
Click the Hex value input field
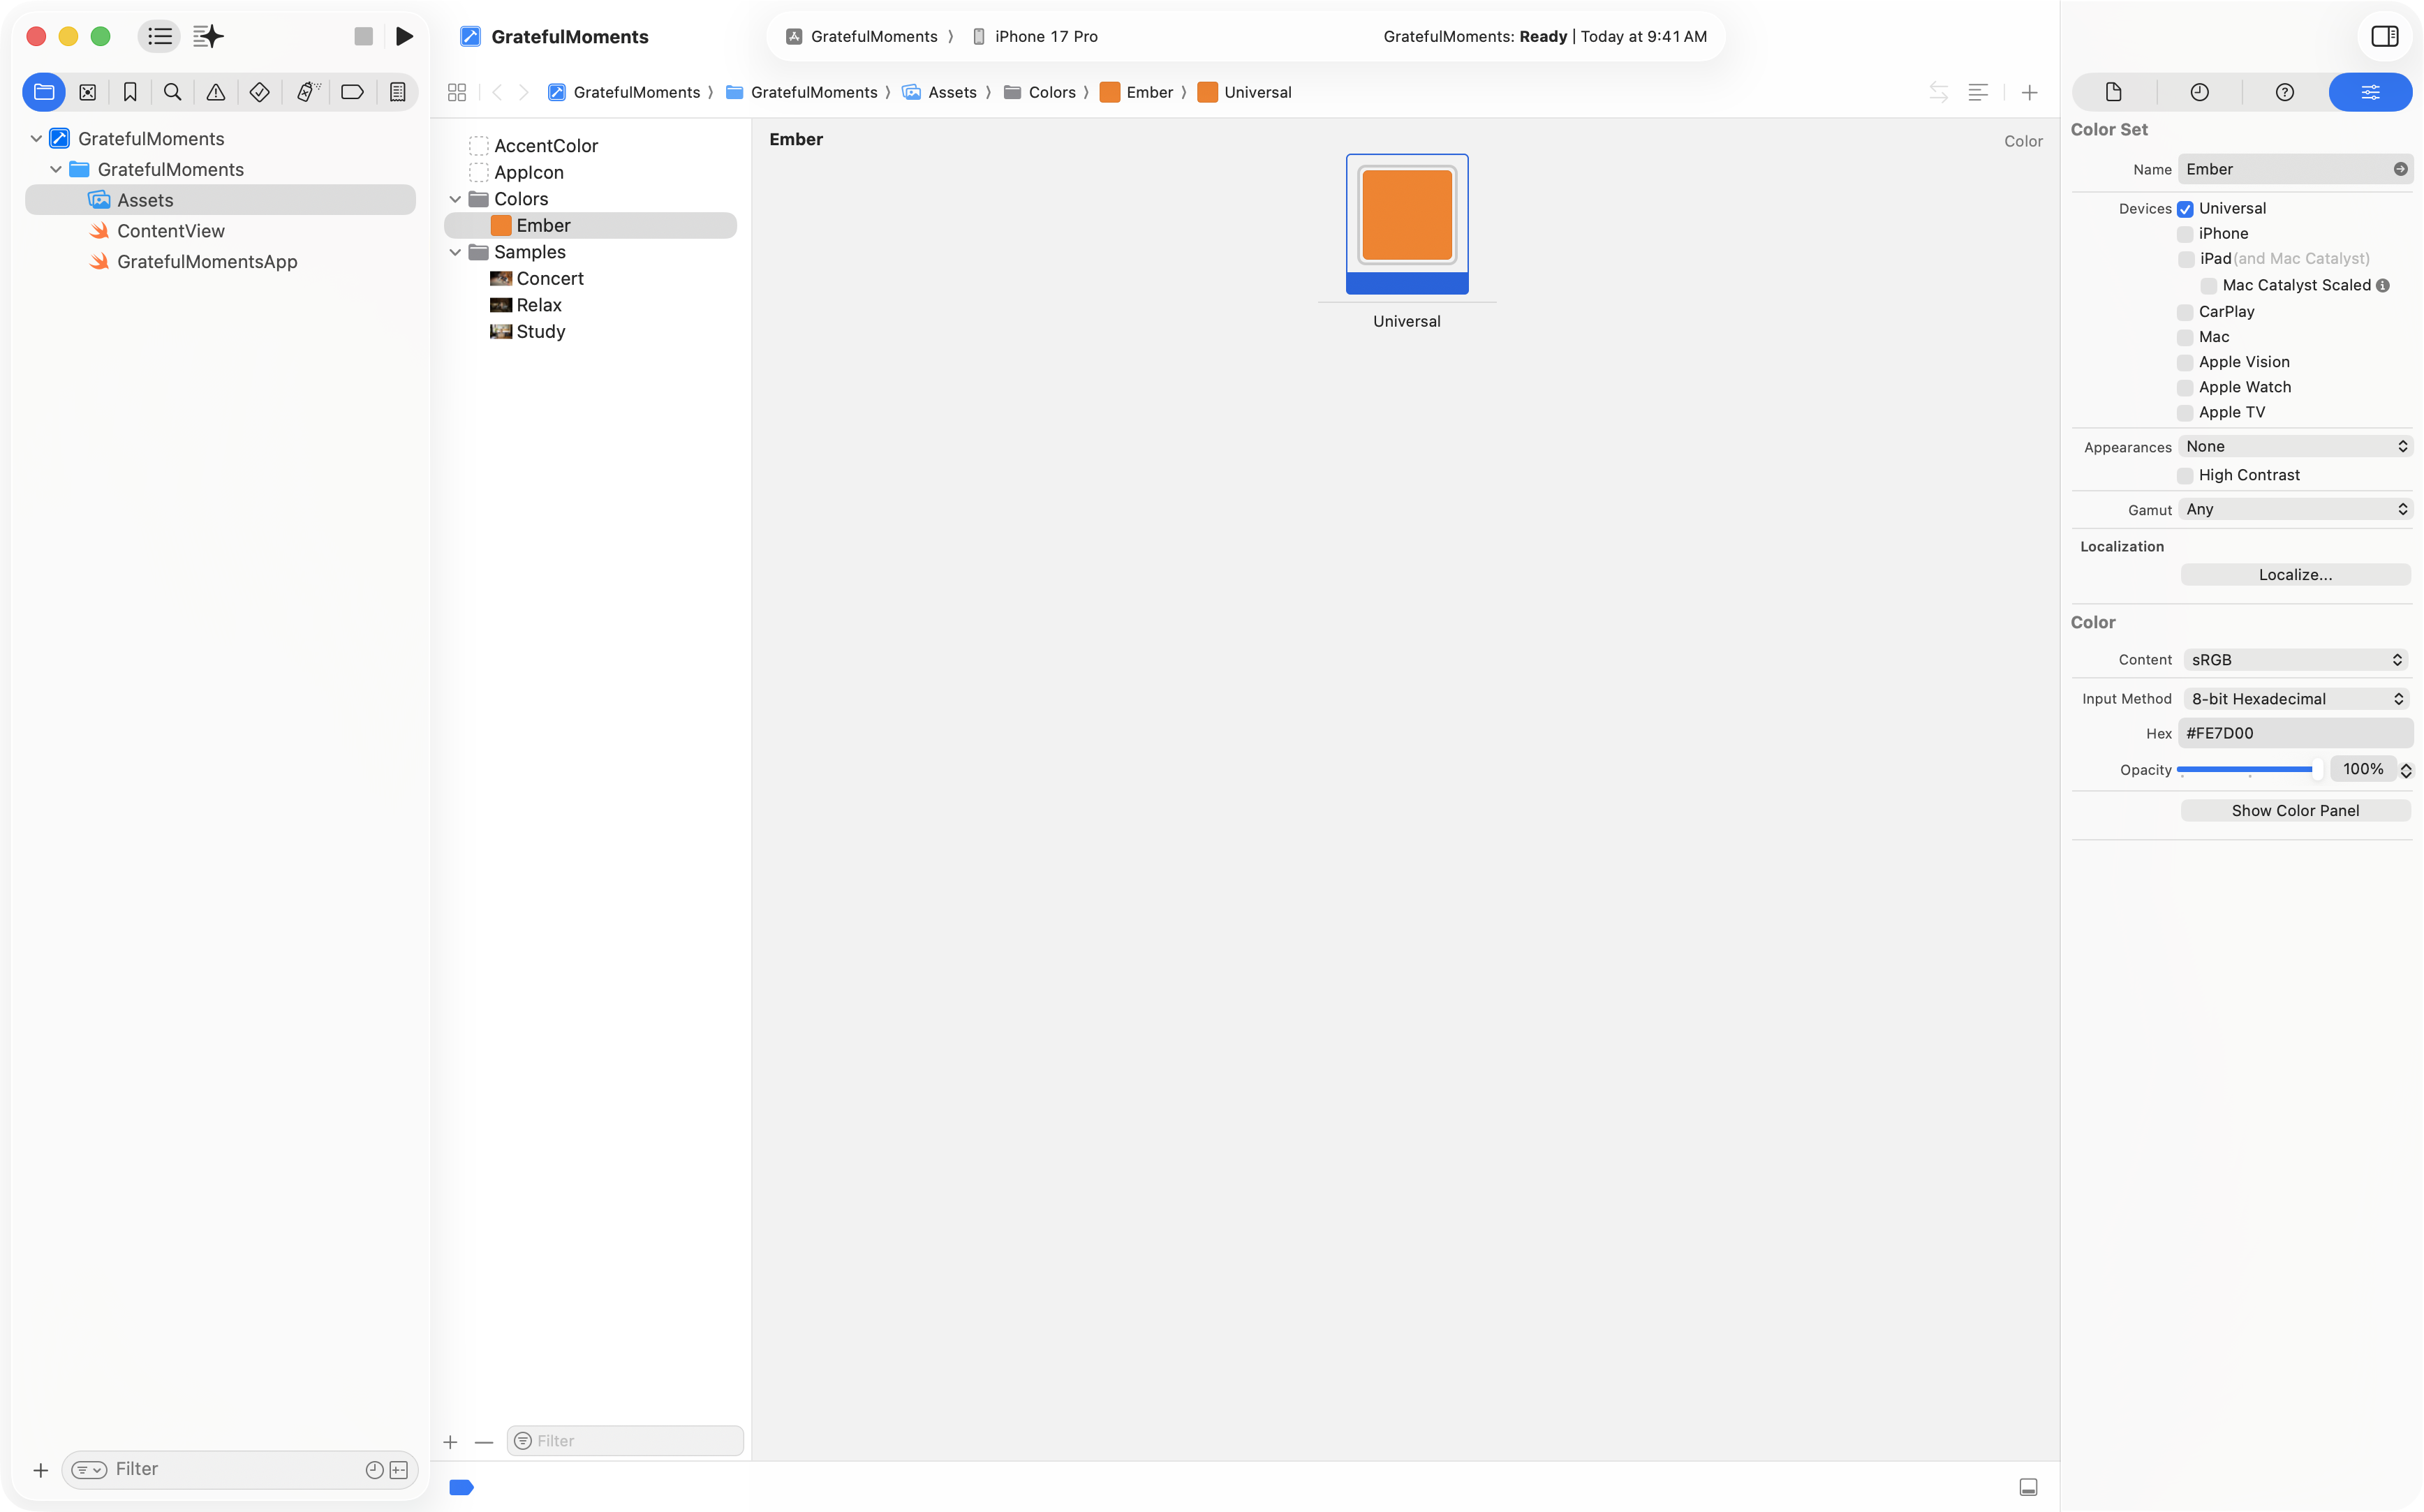point(2295,733)
